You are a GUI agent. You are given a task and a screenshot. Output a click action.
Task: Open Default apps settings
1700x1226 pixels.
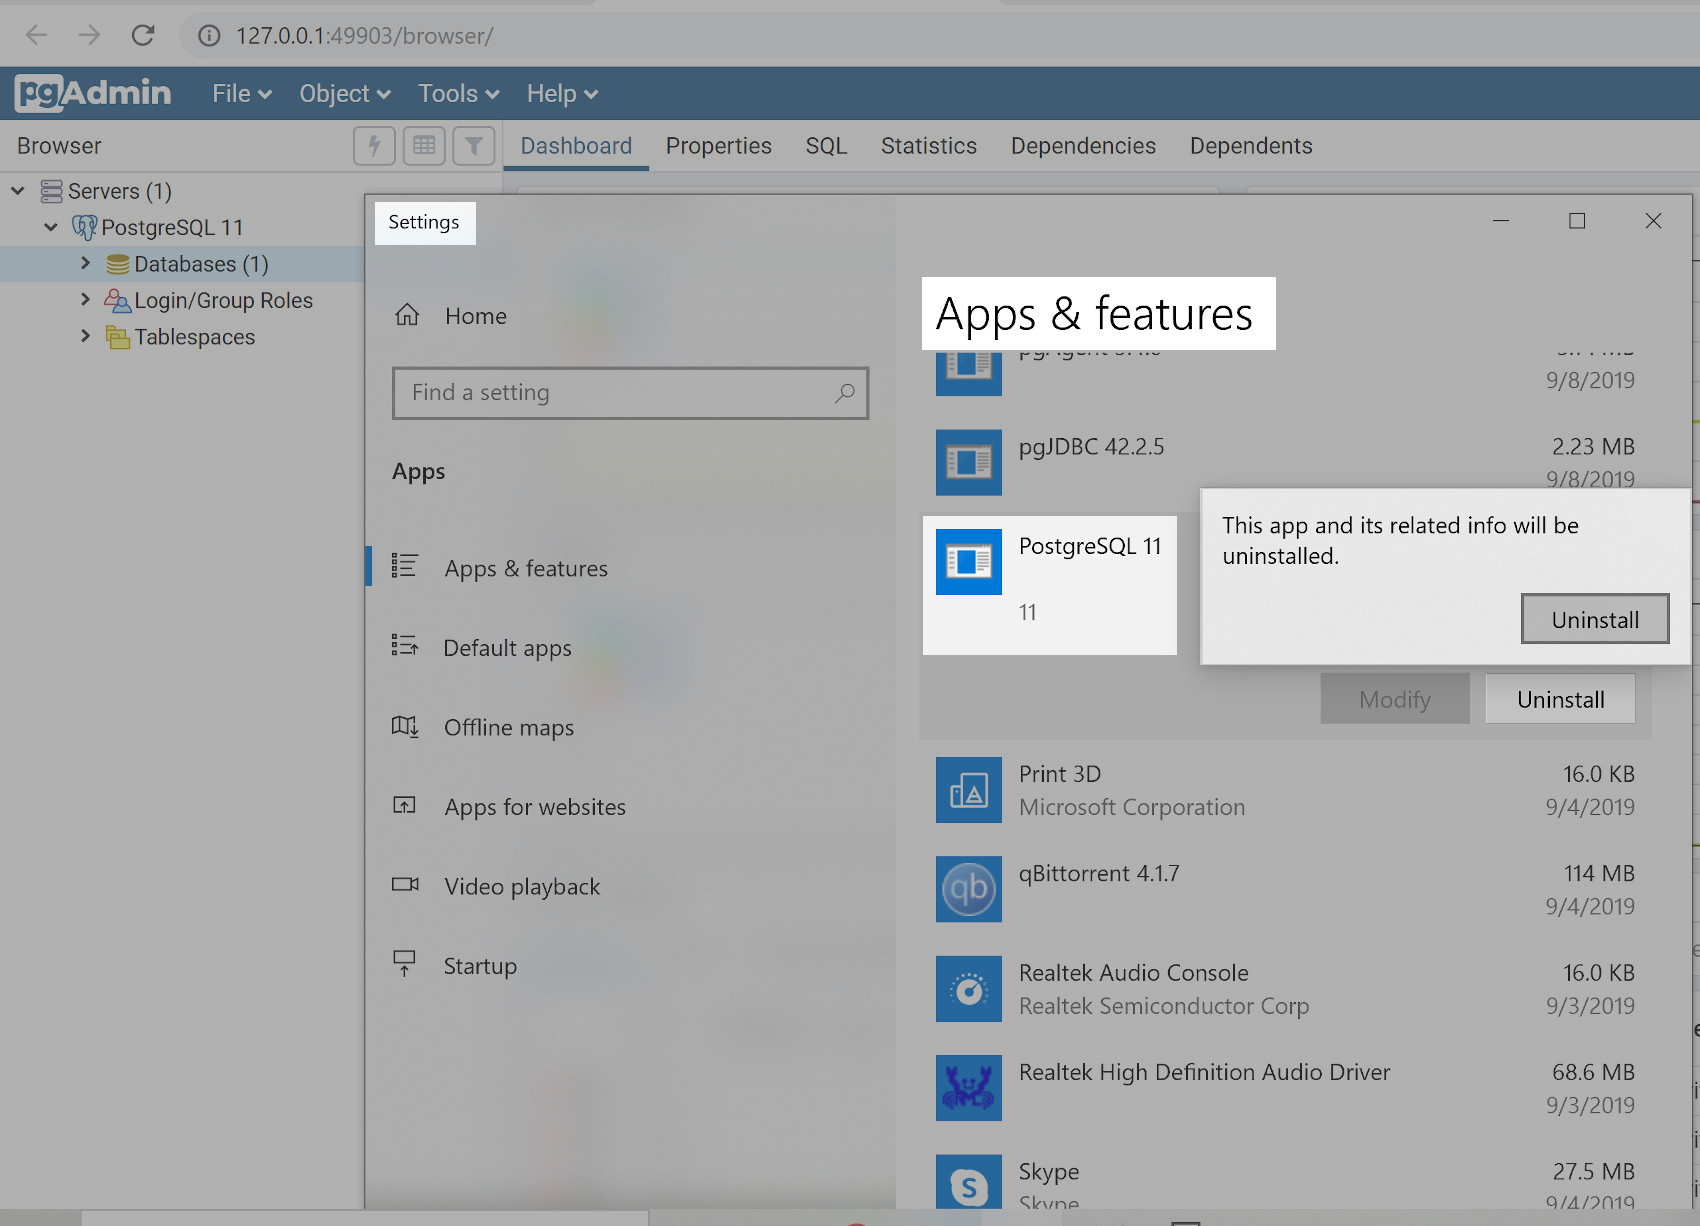pos(507,647)
